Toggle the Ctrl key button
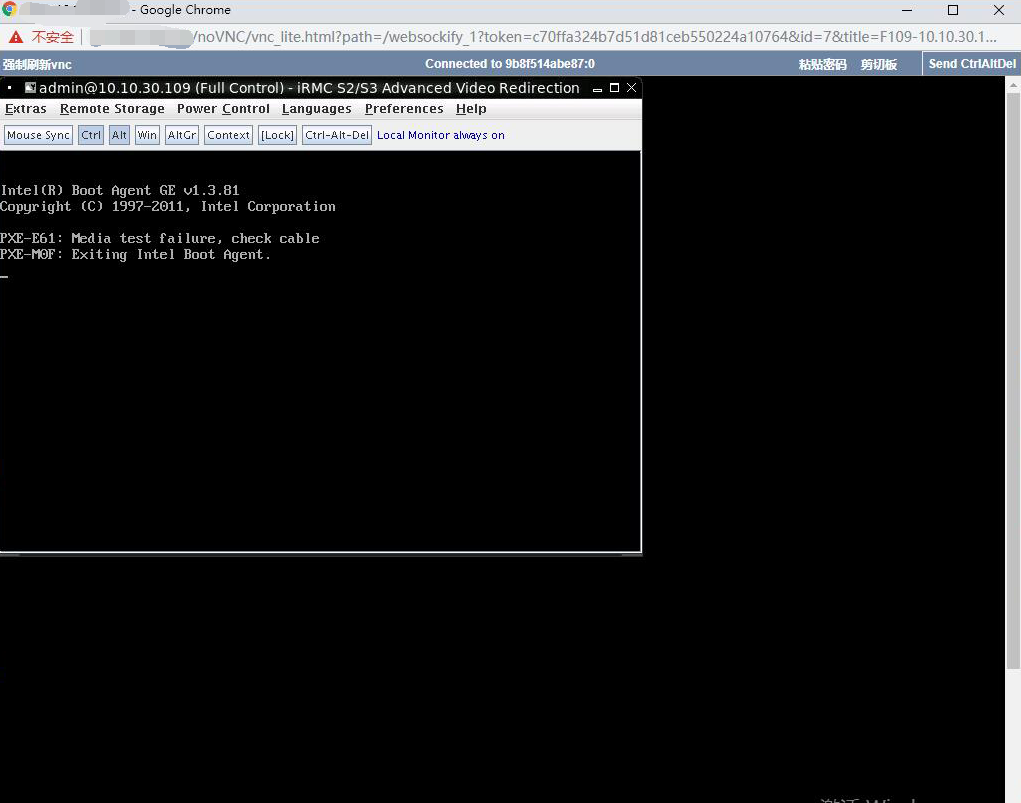Viewport: 1021px width, 803px height. (x=91, y=135)
